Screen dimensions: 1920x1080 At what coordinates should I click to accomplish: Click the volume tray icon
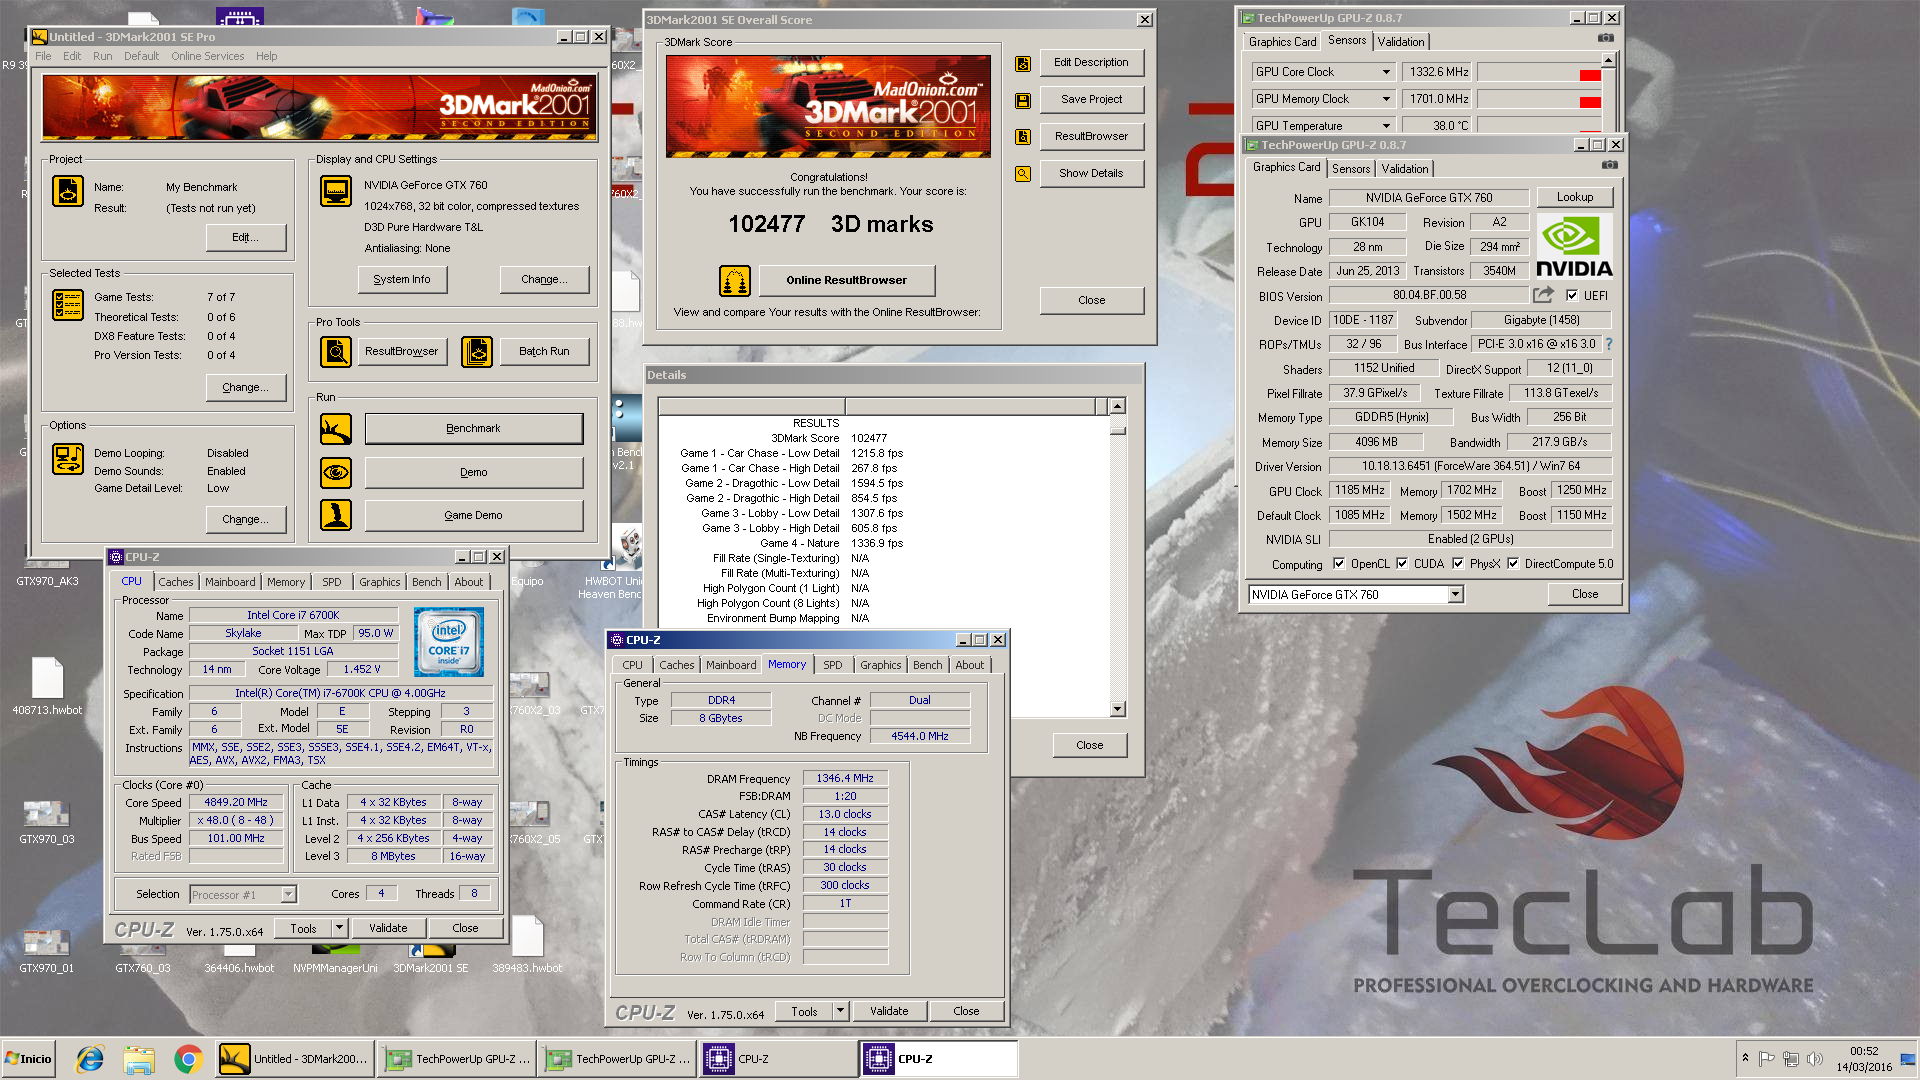(x=1815, y=1059)
